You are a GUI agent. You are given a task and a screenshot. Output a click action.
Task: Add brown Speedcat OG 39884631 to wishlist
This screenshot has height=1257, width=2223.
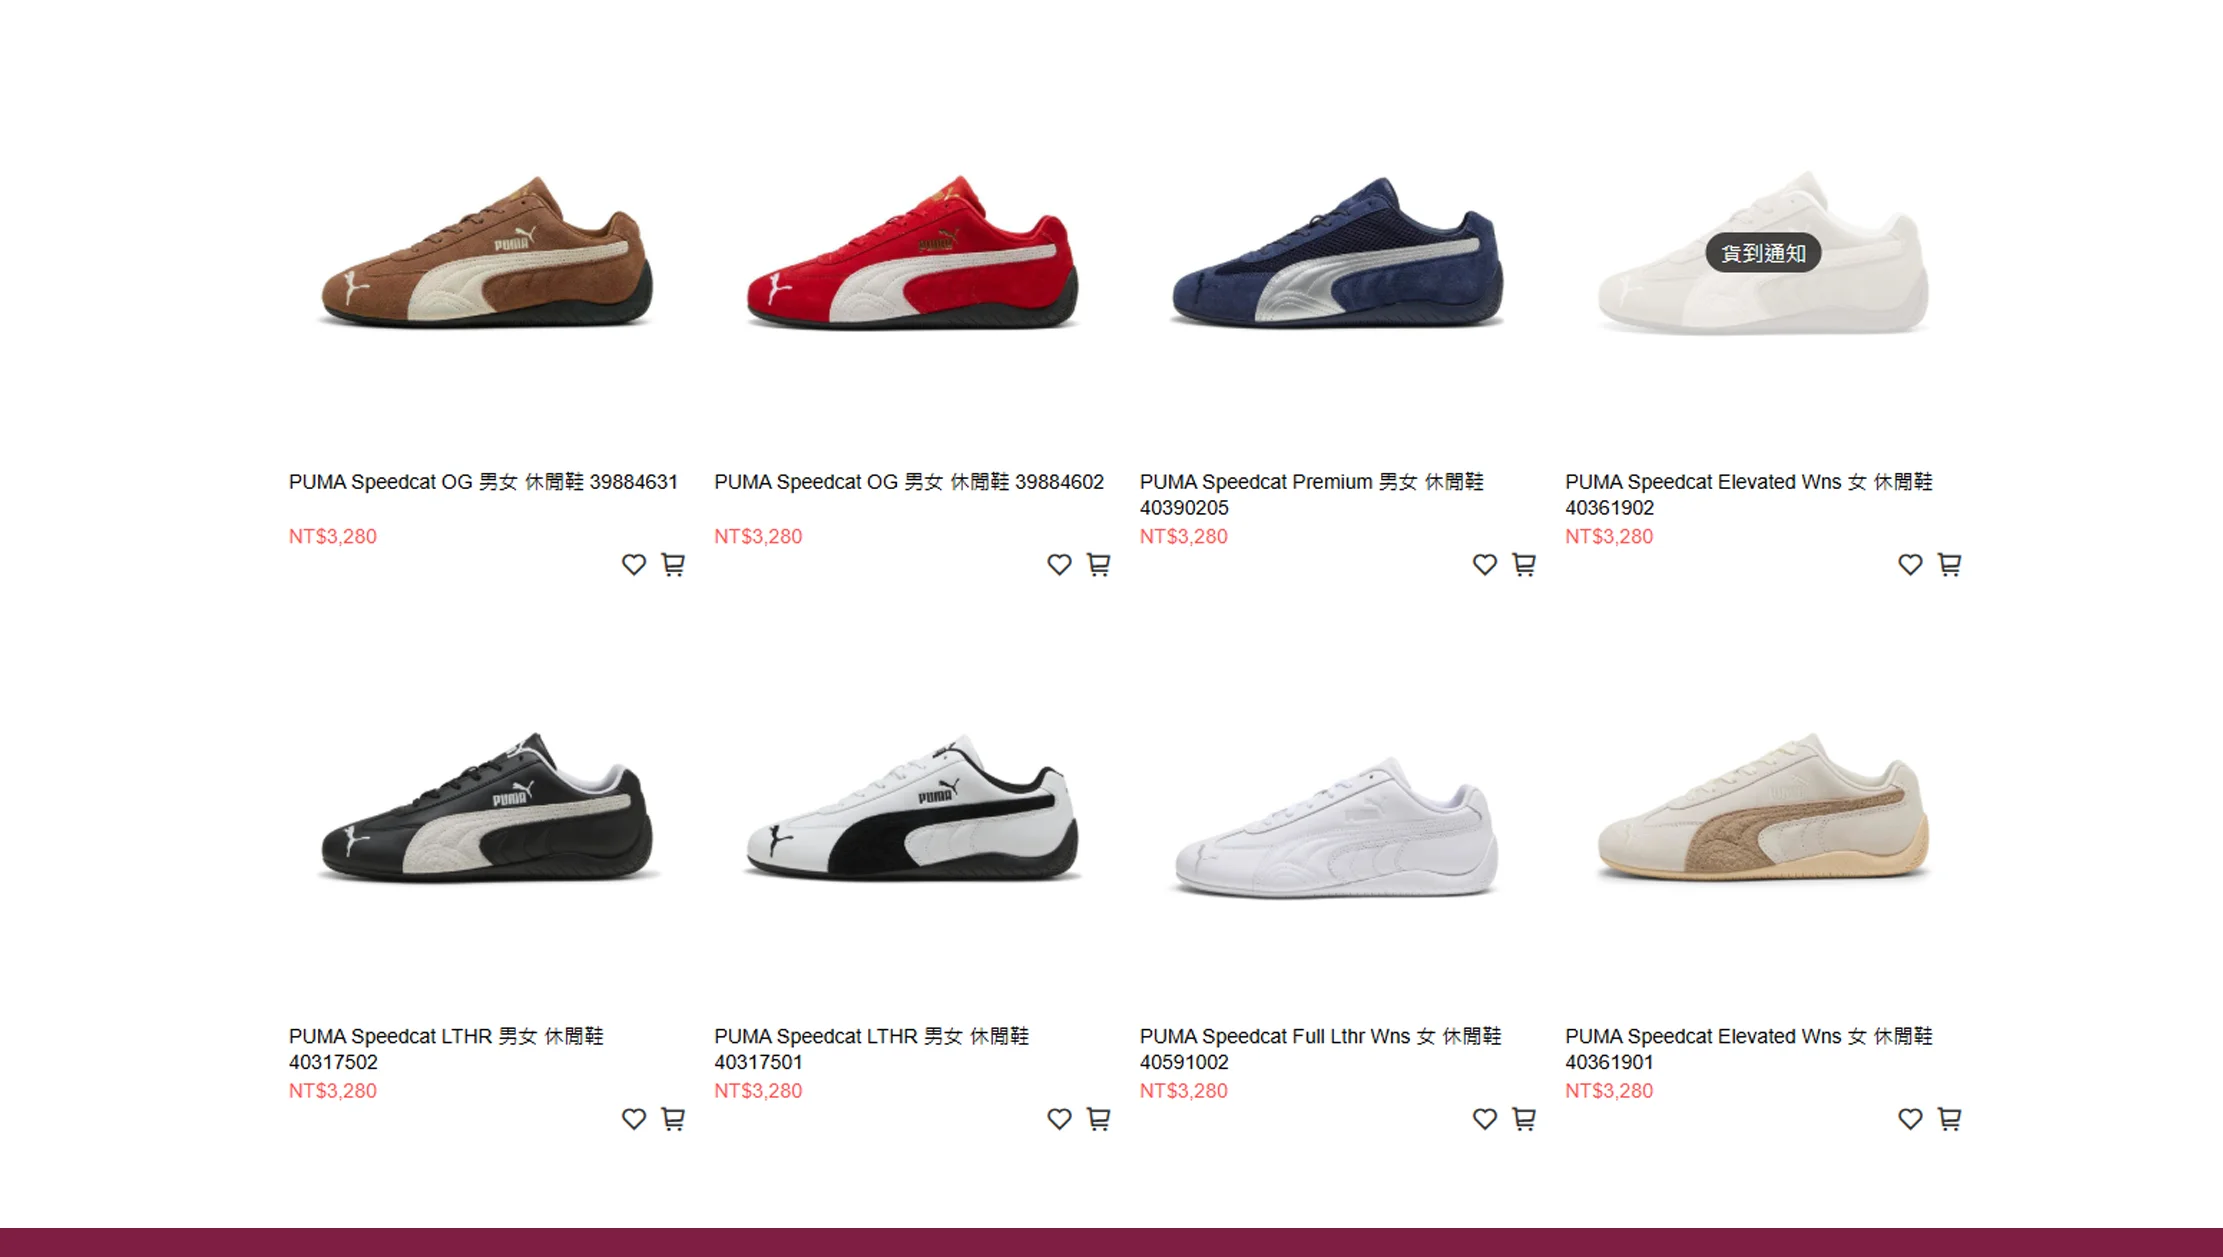pyautogui.click(x=633, y=565)
